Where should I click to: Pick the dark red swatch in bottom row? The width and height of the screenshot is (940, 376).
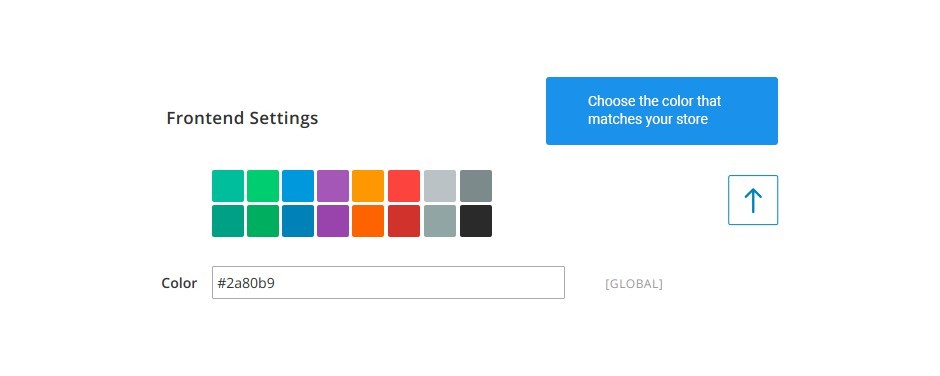point(403,221)
